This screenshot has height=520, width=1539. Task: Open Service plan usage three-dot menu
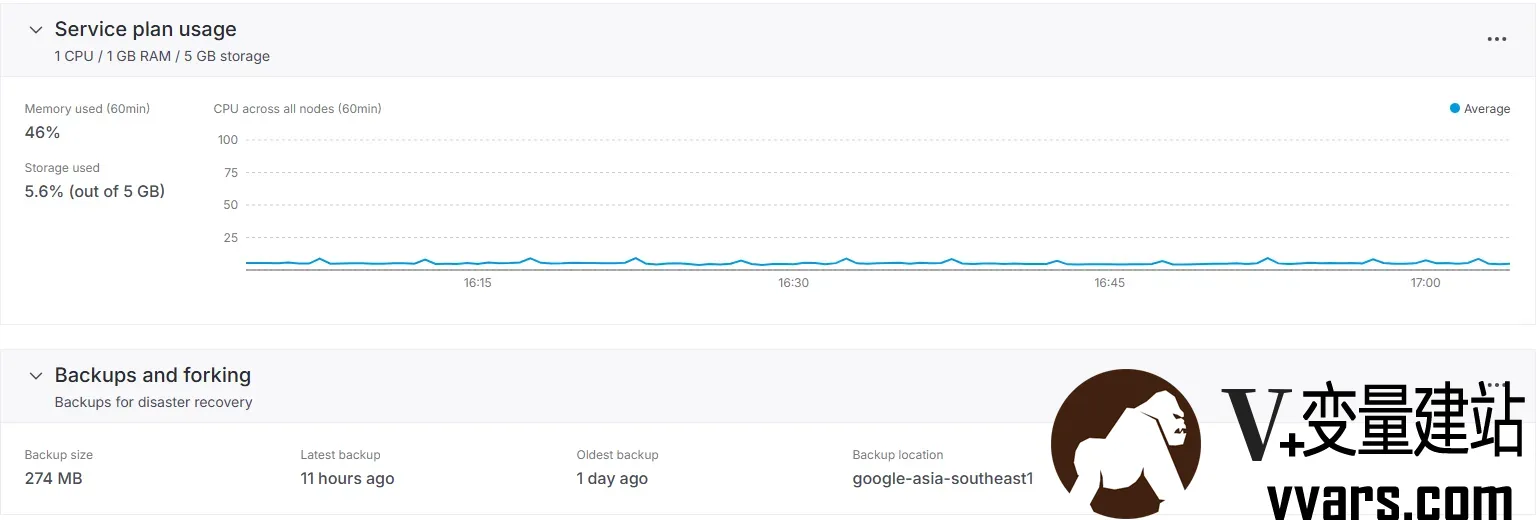pos(1496,39)
